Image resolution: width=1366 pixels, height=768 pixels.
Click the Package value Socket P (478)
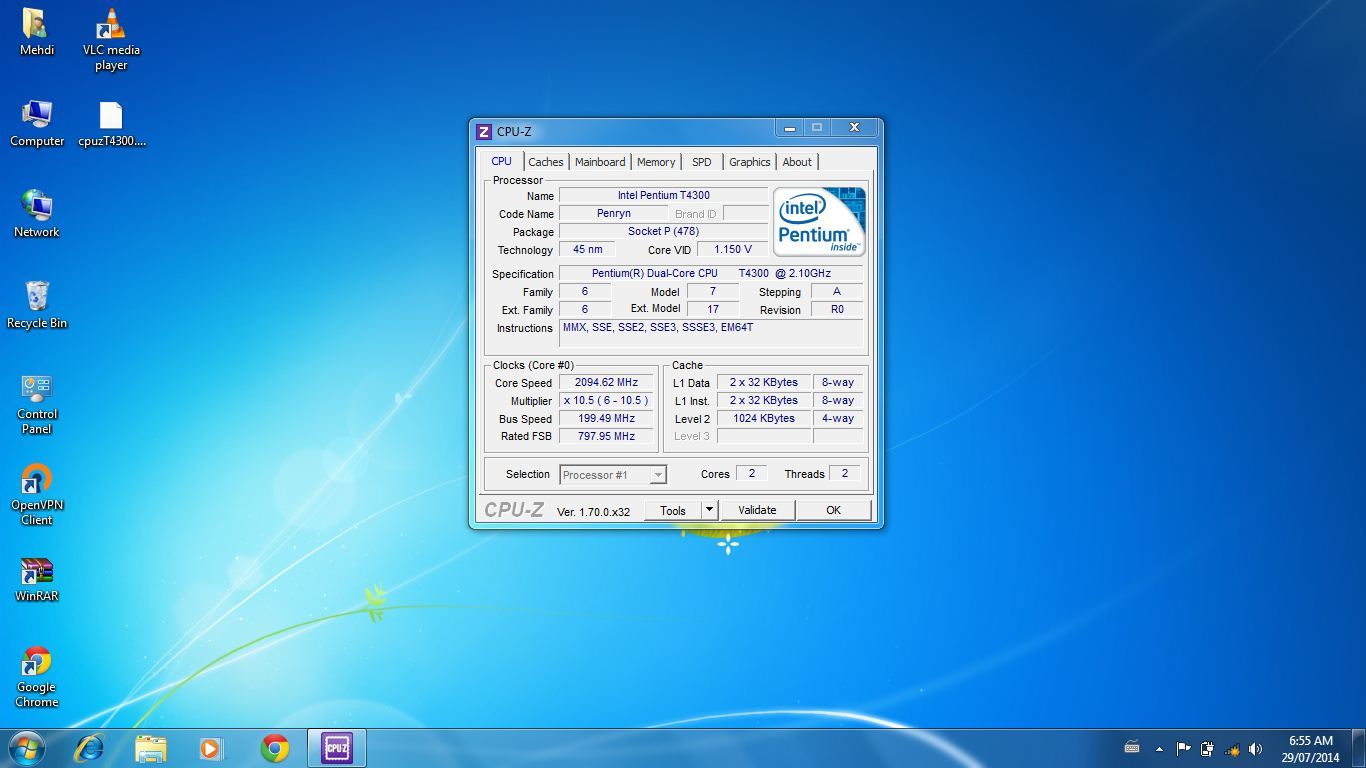pyautogui.click(x=663, y=231)
